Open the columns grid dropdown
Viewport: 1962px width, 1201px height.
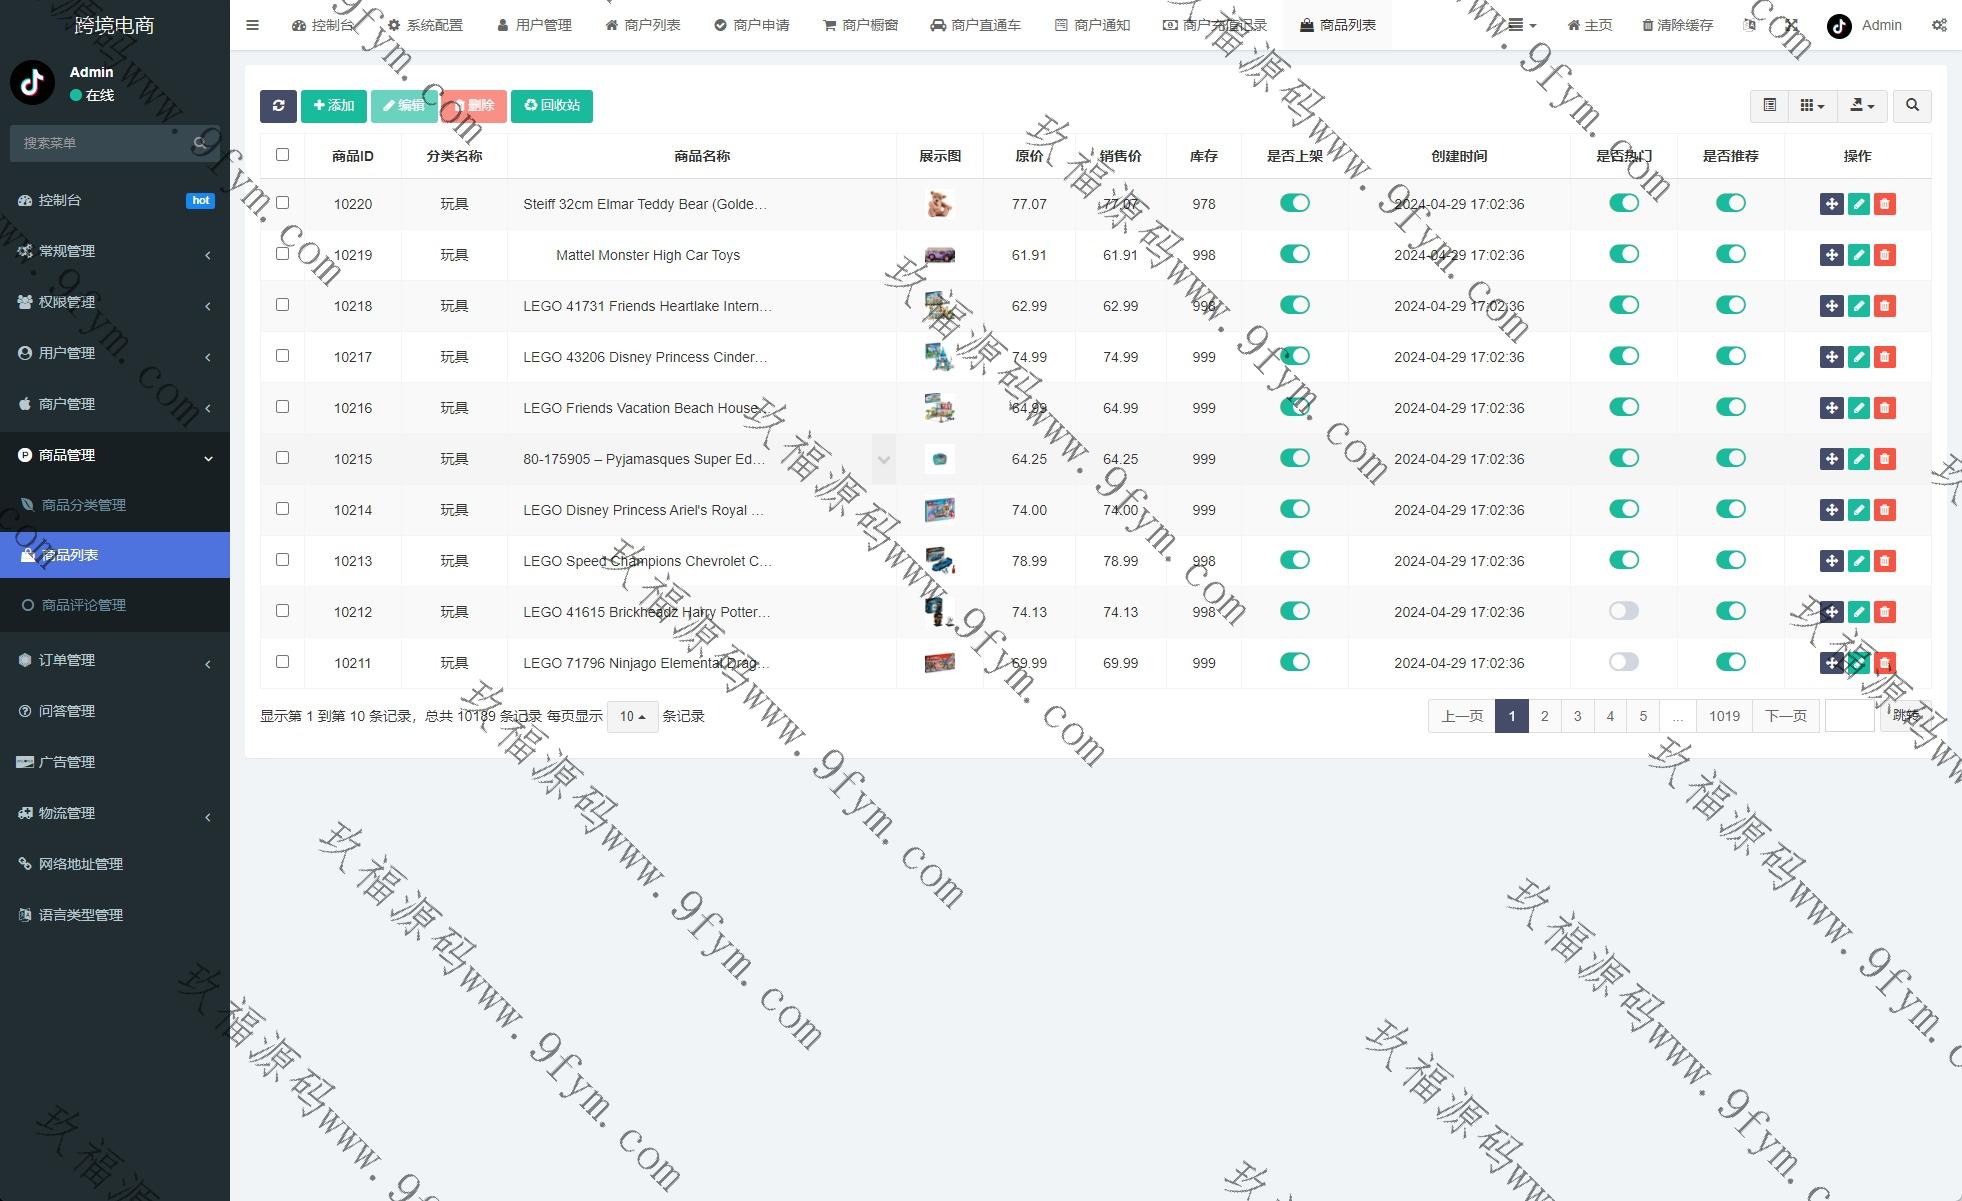point(1811,106)
